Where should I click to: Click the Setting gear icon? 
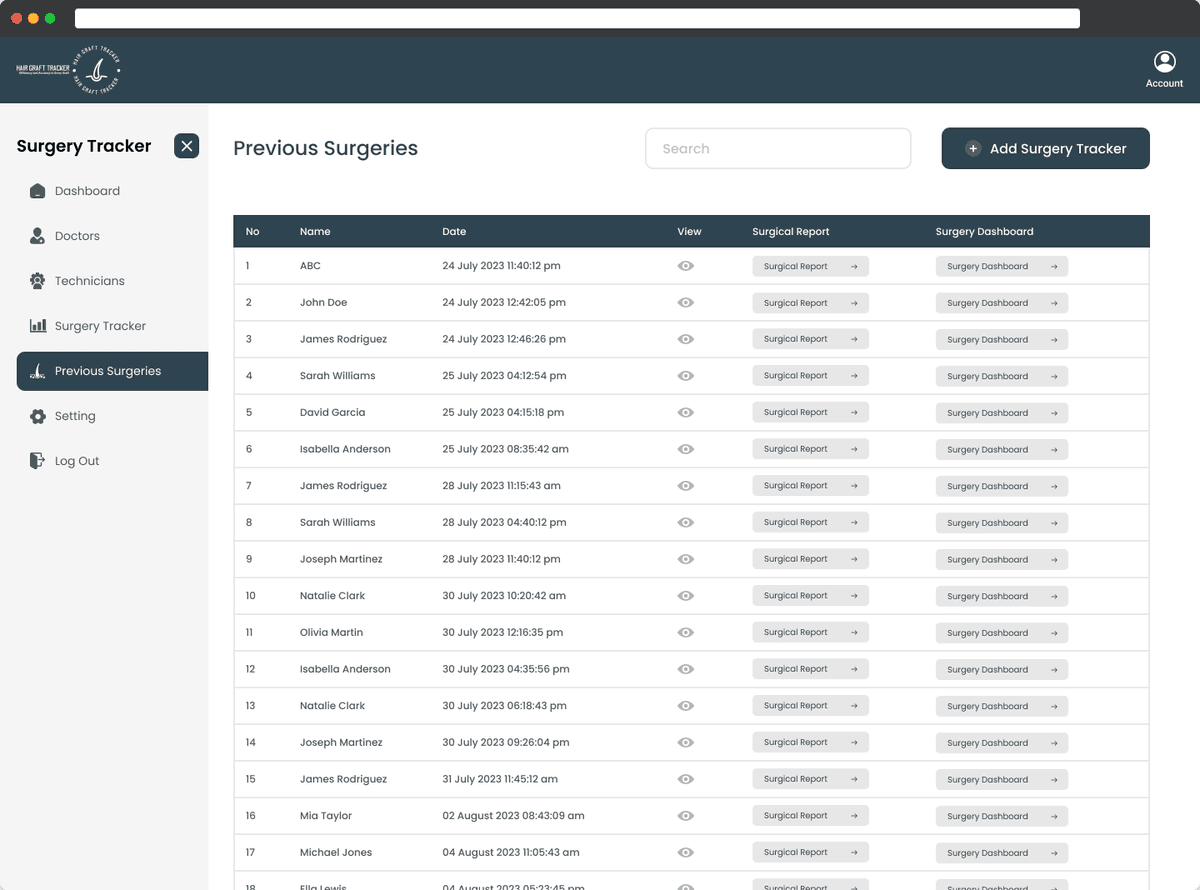(38, 416)
